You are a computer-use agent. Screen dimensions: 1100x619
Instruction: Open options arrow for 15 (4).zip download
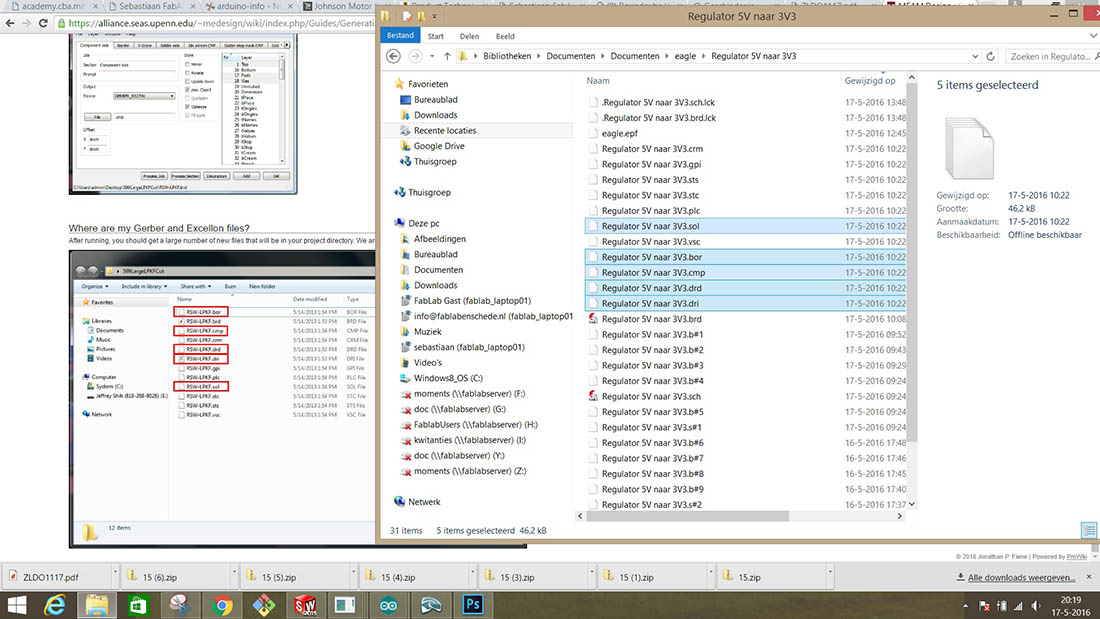pyautogui.click(x=473, y=572)
